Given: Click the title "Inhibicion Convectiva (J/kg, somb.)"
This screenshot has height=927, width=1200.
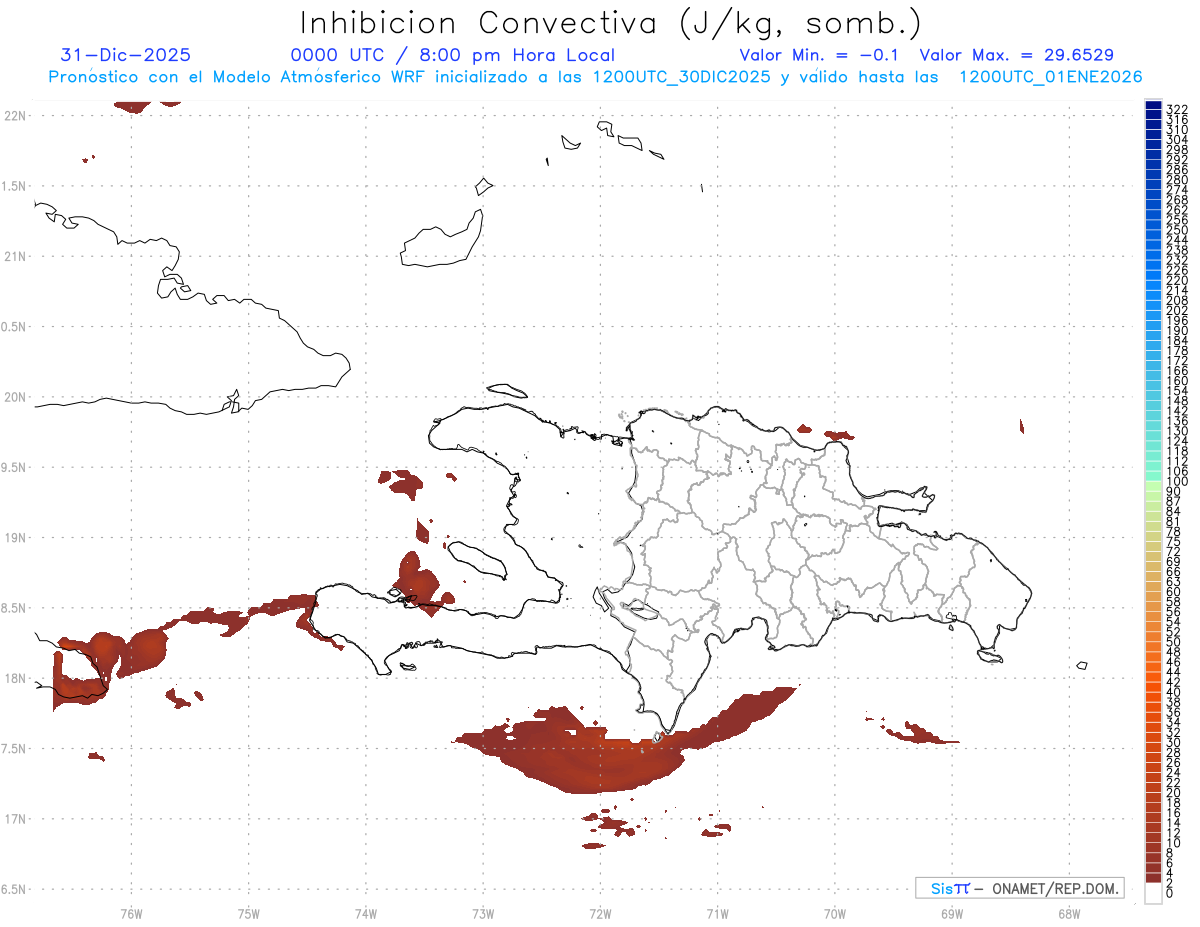Looking at the screenshot, I should [x=611, y=23].
